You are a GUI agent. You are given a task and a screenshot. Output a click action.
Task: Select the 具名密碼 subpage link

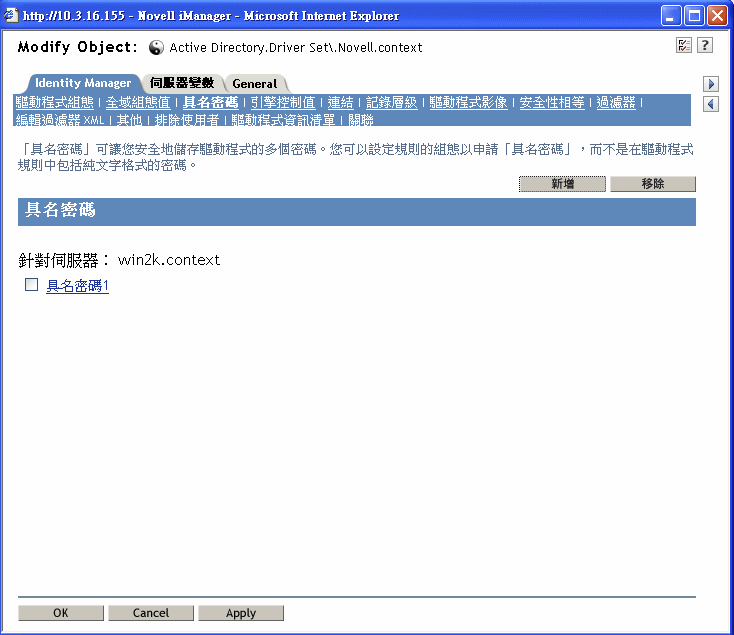[x=210, y=102]
